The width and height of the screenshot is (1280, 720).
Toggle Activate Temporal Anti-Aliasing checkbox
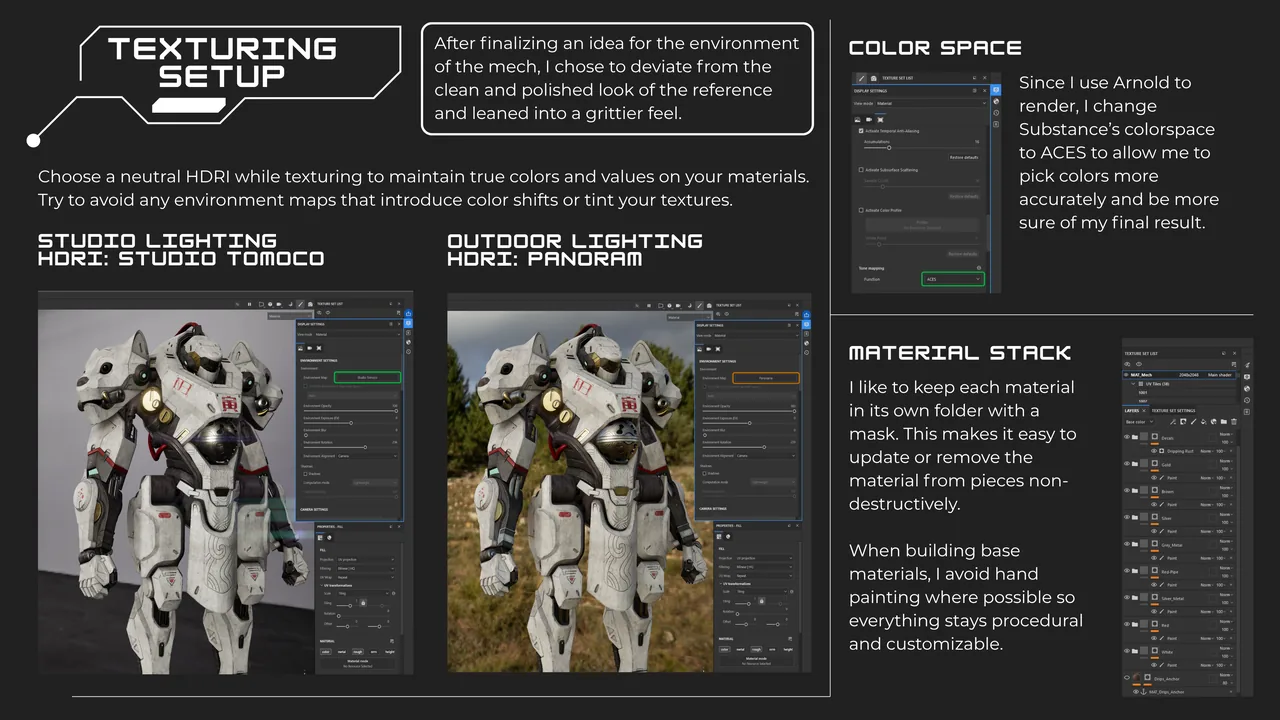tap(861, 131)
